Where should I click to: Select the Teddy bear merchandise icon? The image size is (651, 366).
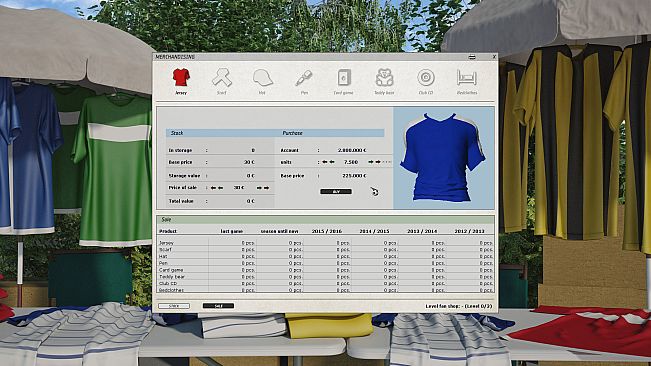coord(384,78)
